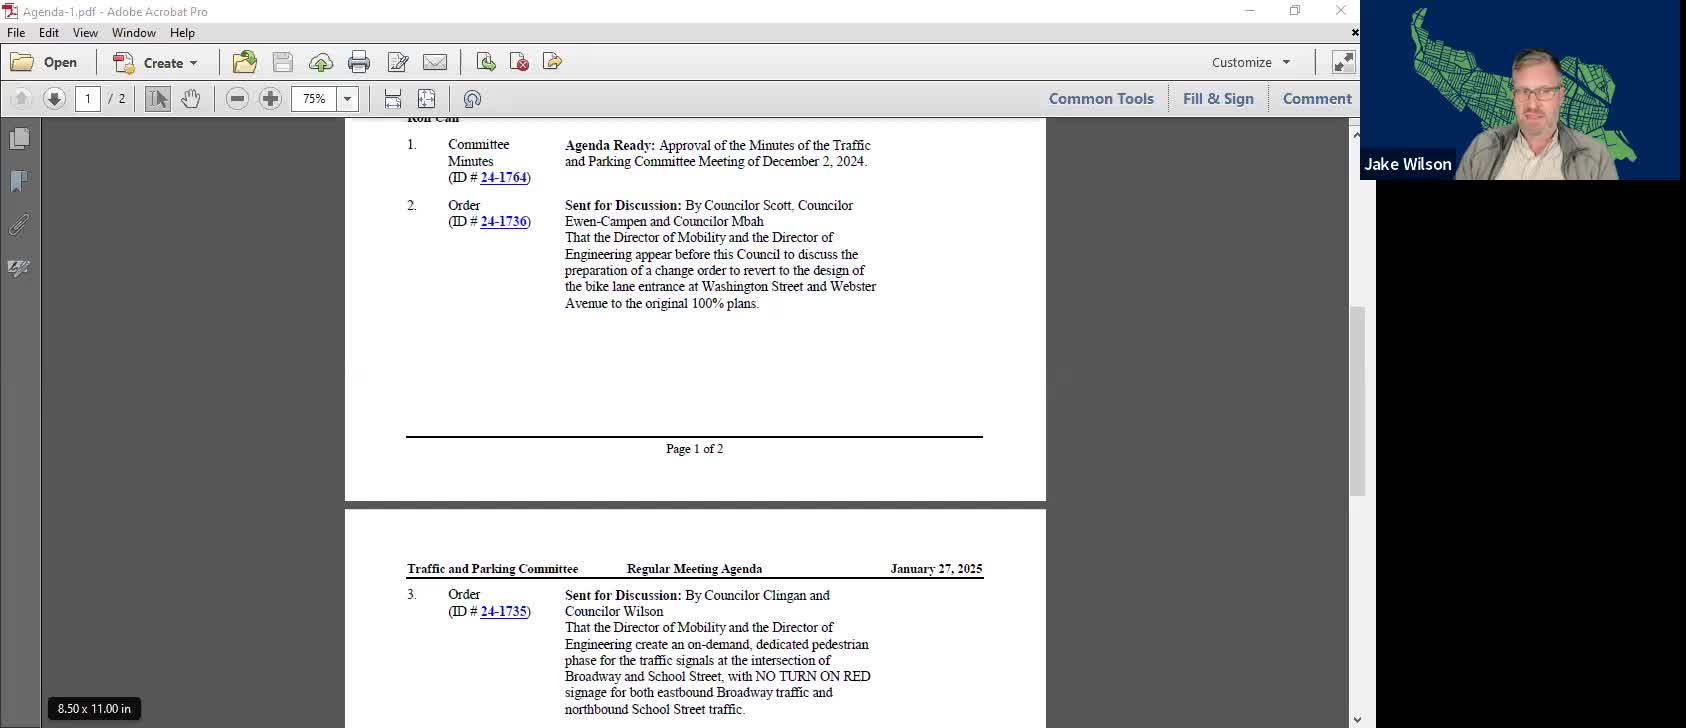This screenshot has width=1686, height=728.
Task: Click the Open folder button
Action: pos(44,62)
